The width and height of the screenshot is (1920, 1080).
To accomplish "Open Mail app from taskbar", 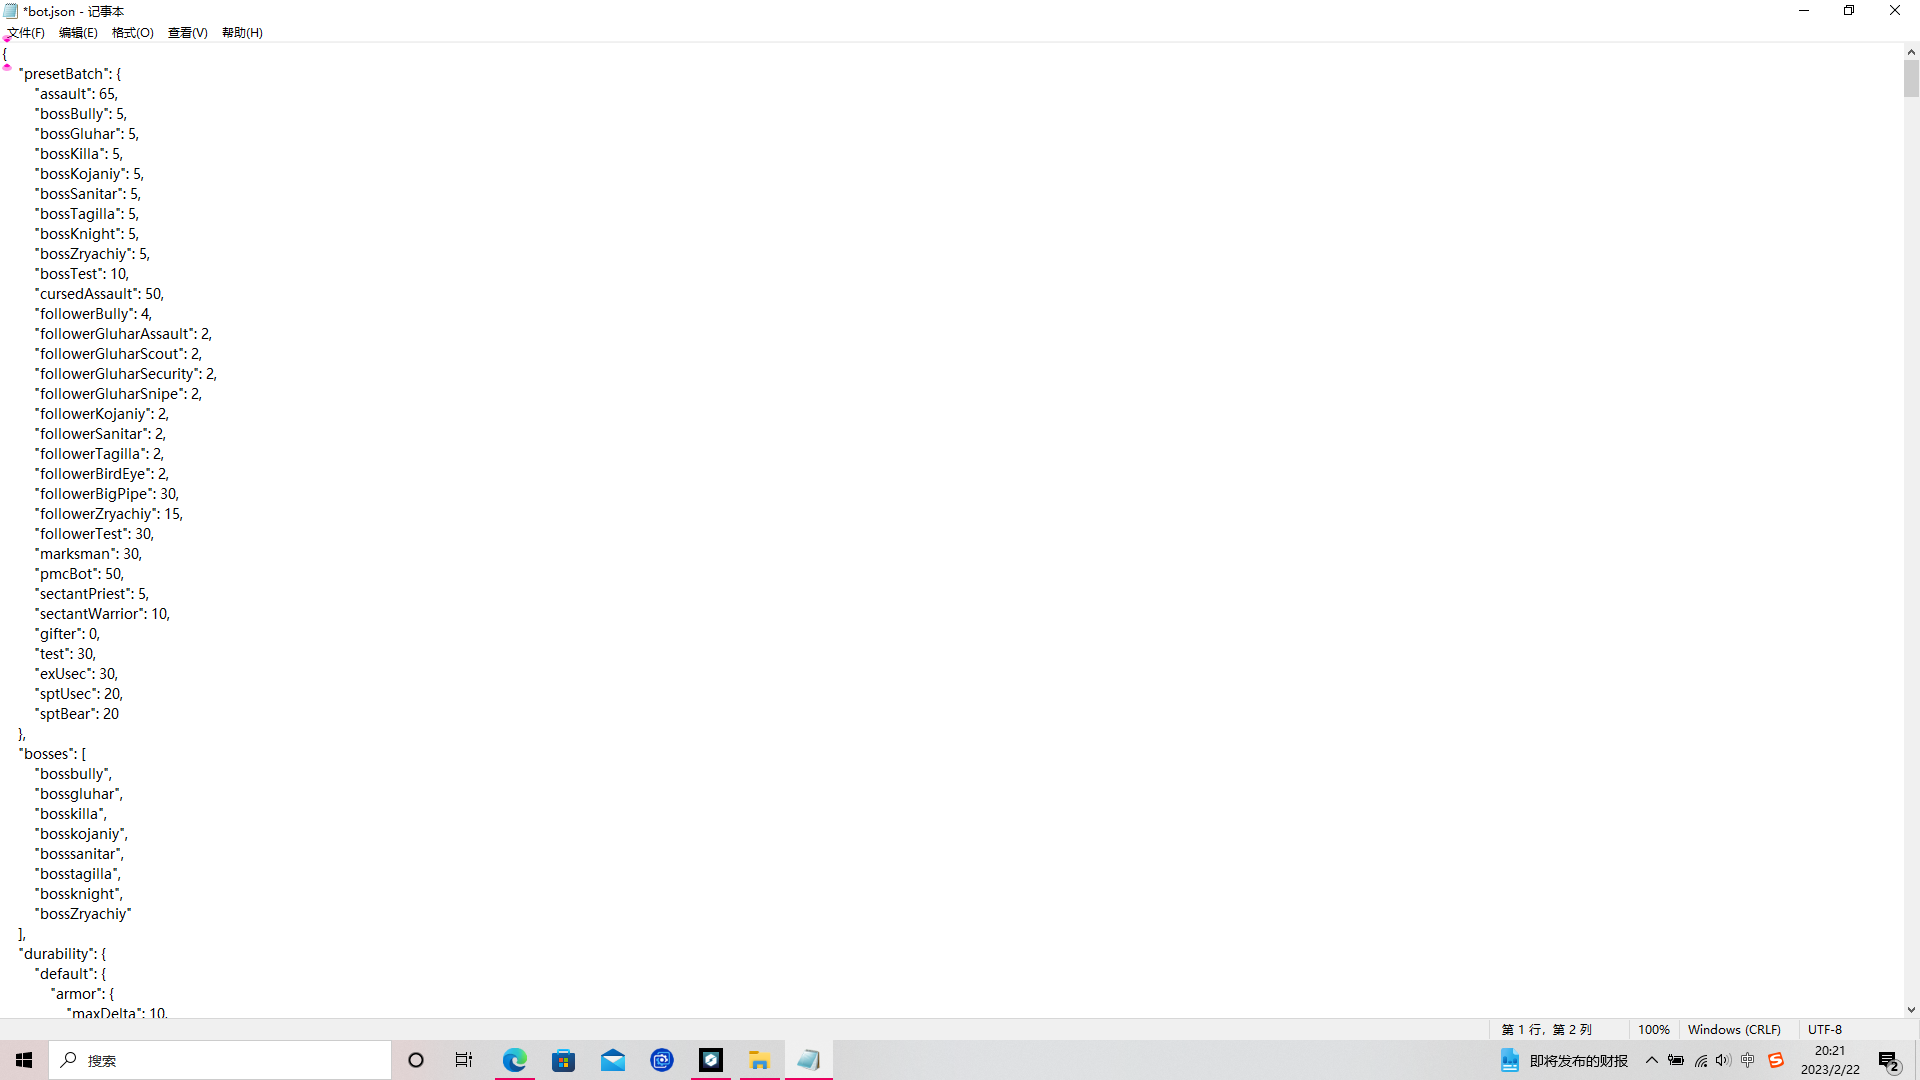I will [613, 1060].
